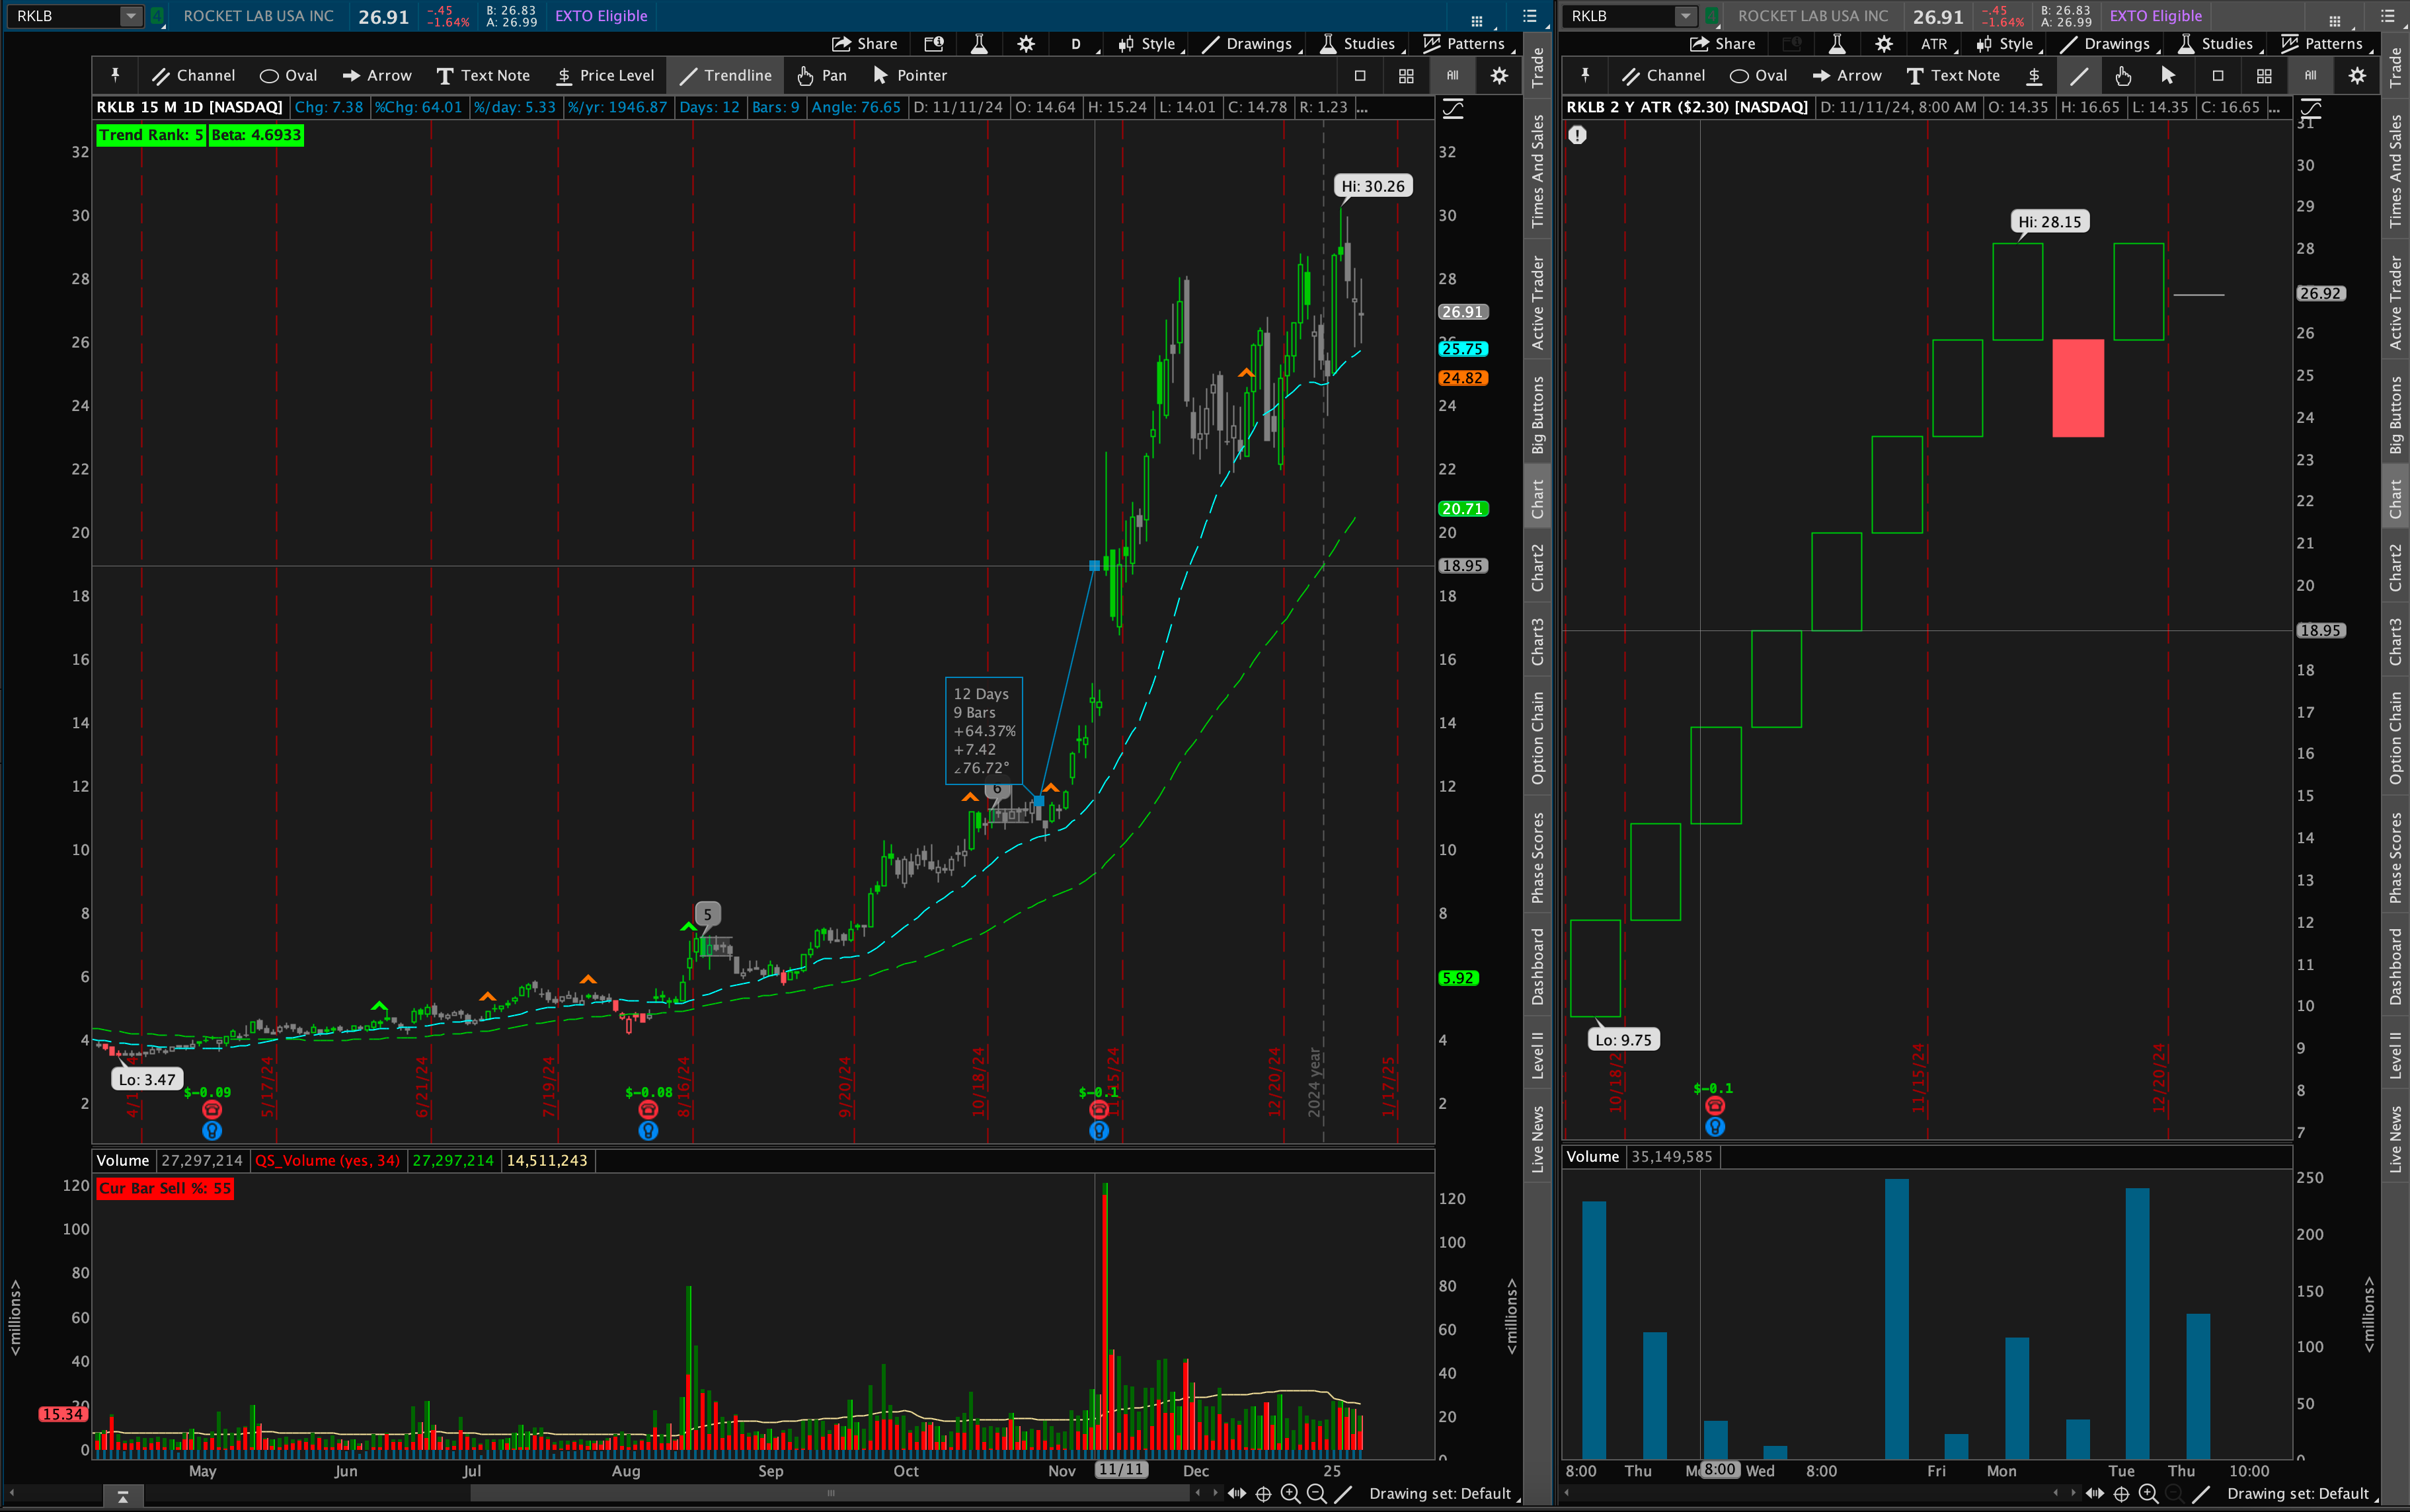Select the Pan hand tool in right chart
This screenshot has height=1512, width=2410.
[x=2122, y=75]
